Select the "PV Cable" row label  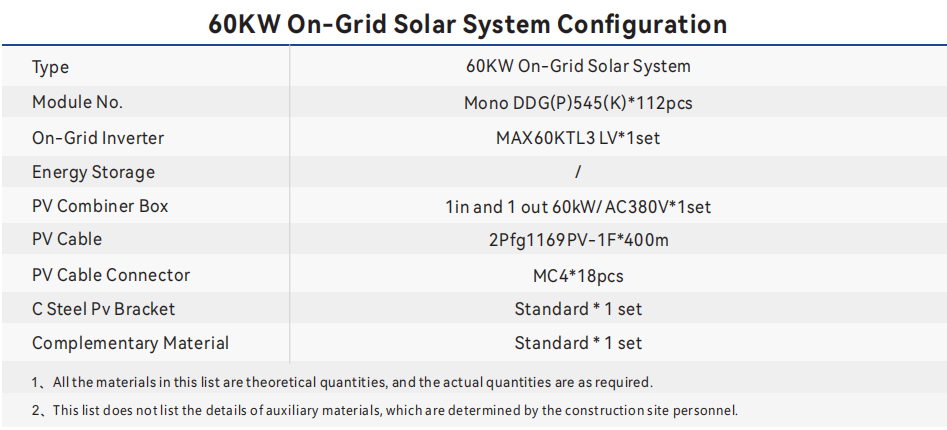coord(67,240)
